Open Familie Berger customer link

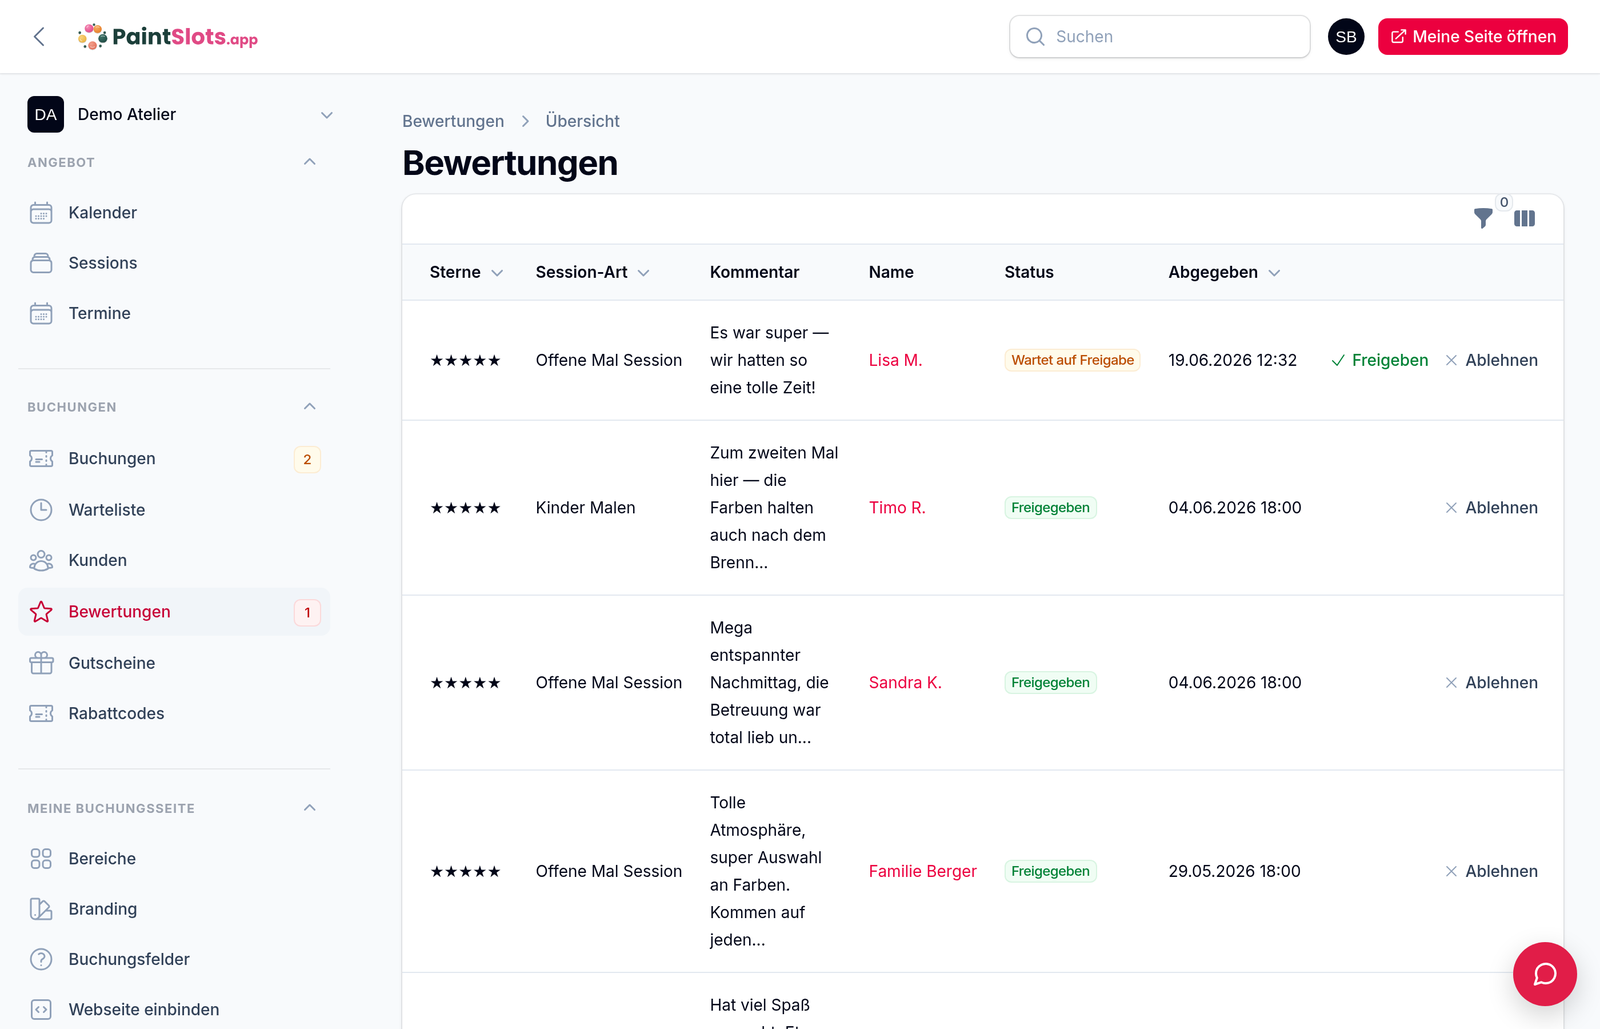click(922, 872)
